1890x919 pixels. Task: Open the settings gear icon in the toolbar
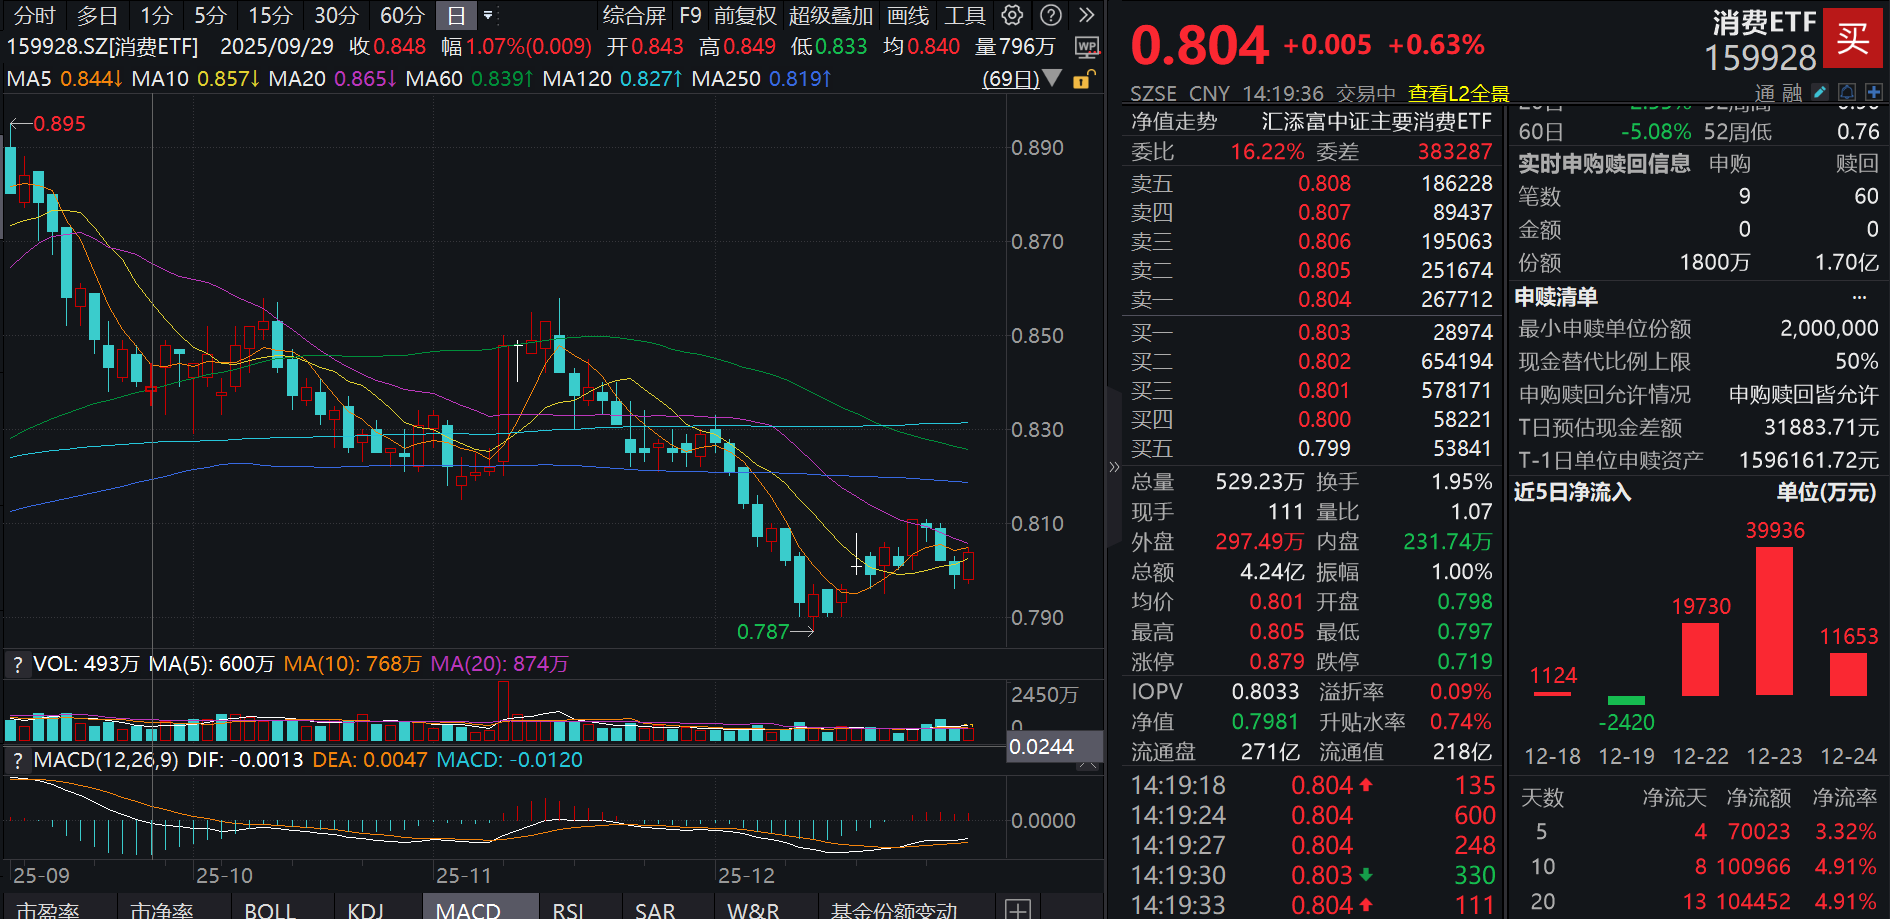pyautogui.click(x=1010, y=15)
